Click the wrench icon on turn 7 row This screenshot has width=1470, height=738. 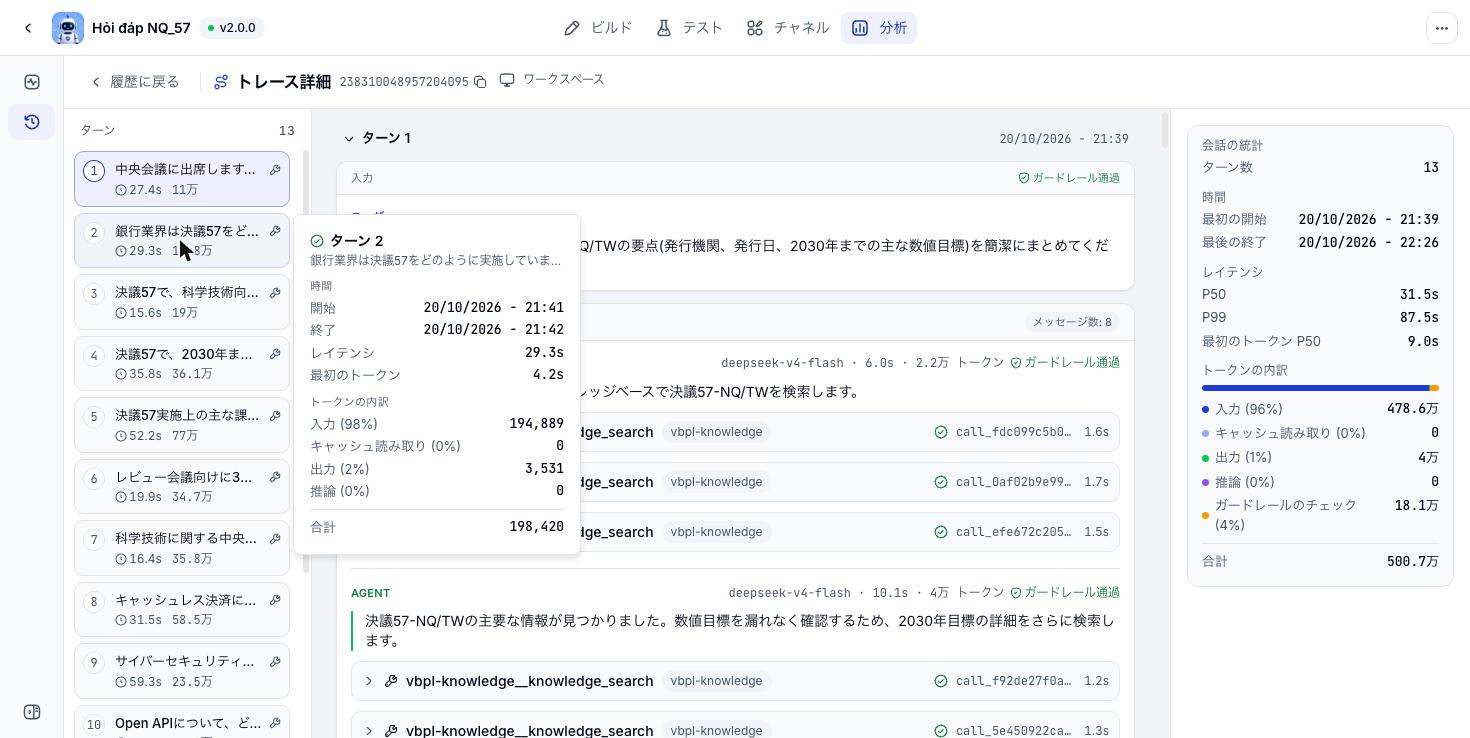coord(275,539)
